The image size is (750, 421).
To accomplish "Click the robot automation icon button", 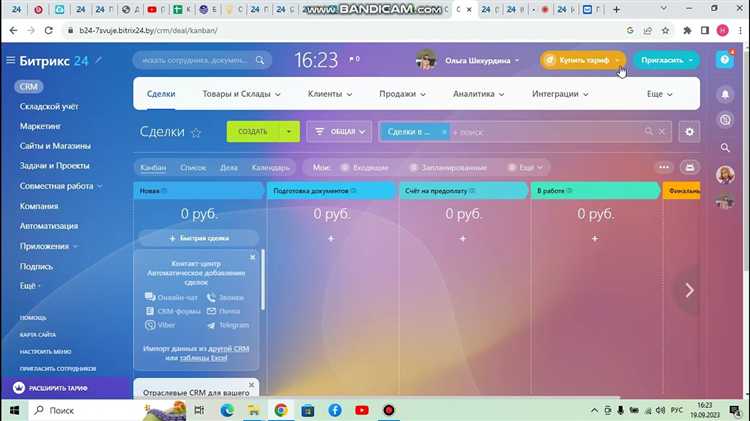I will (689, 167).
